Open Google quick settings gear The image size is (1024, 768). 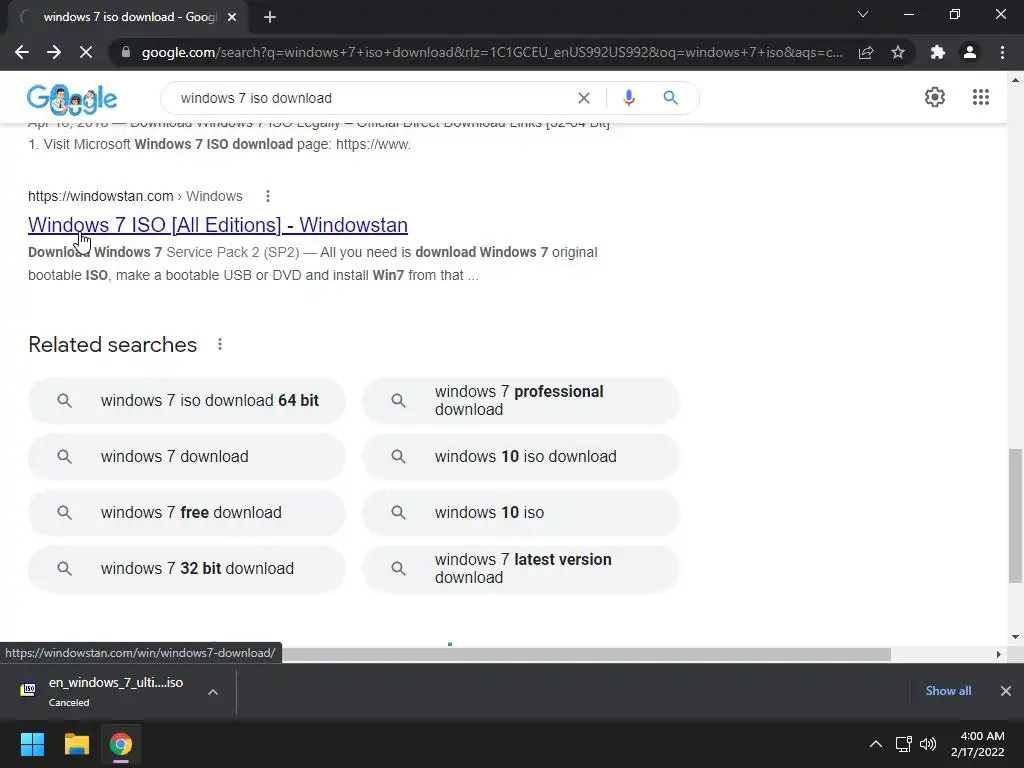(935, 97)
